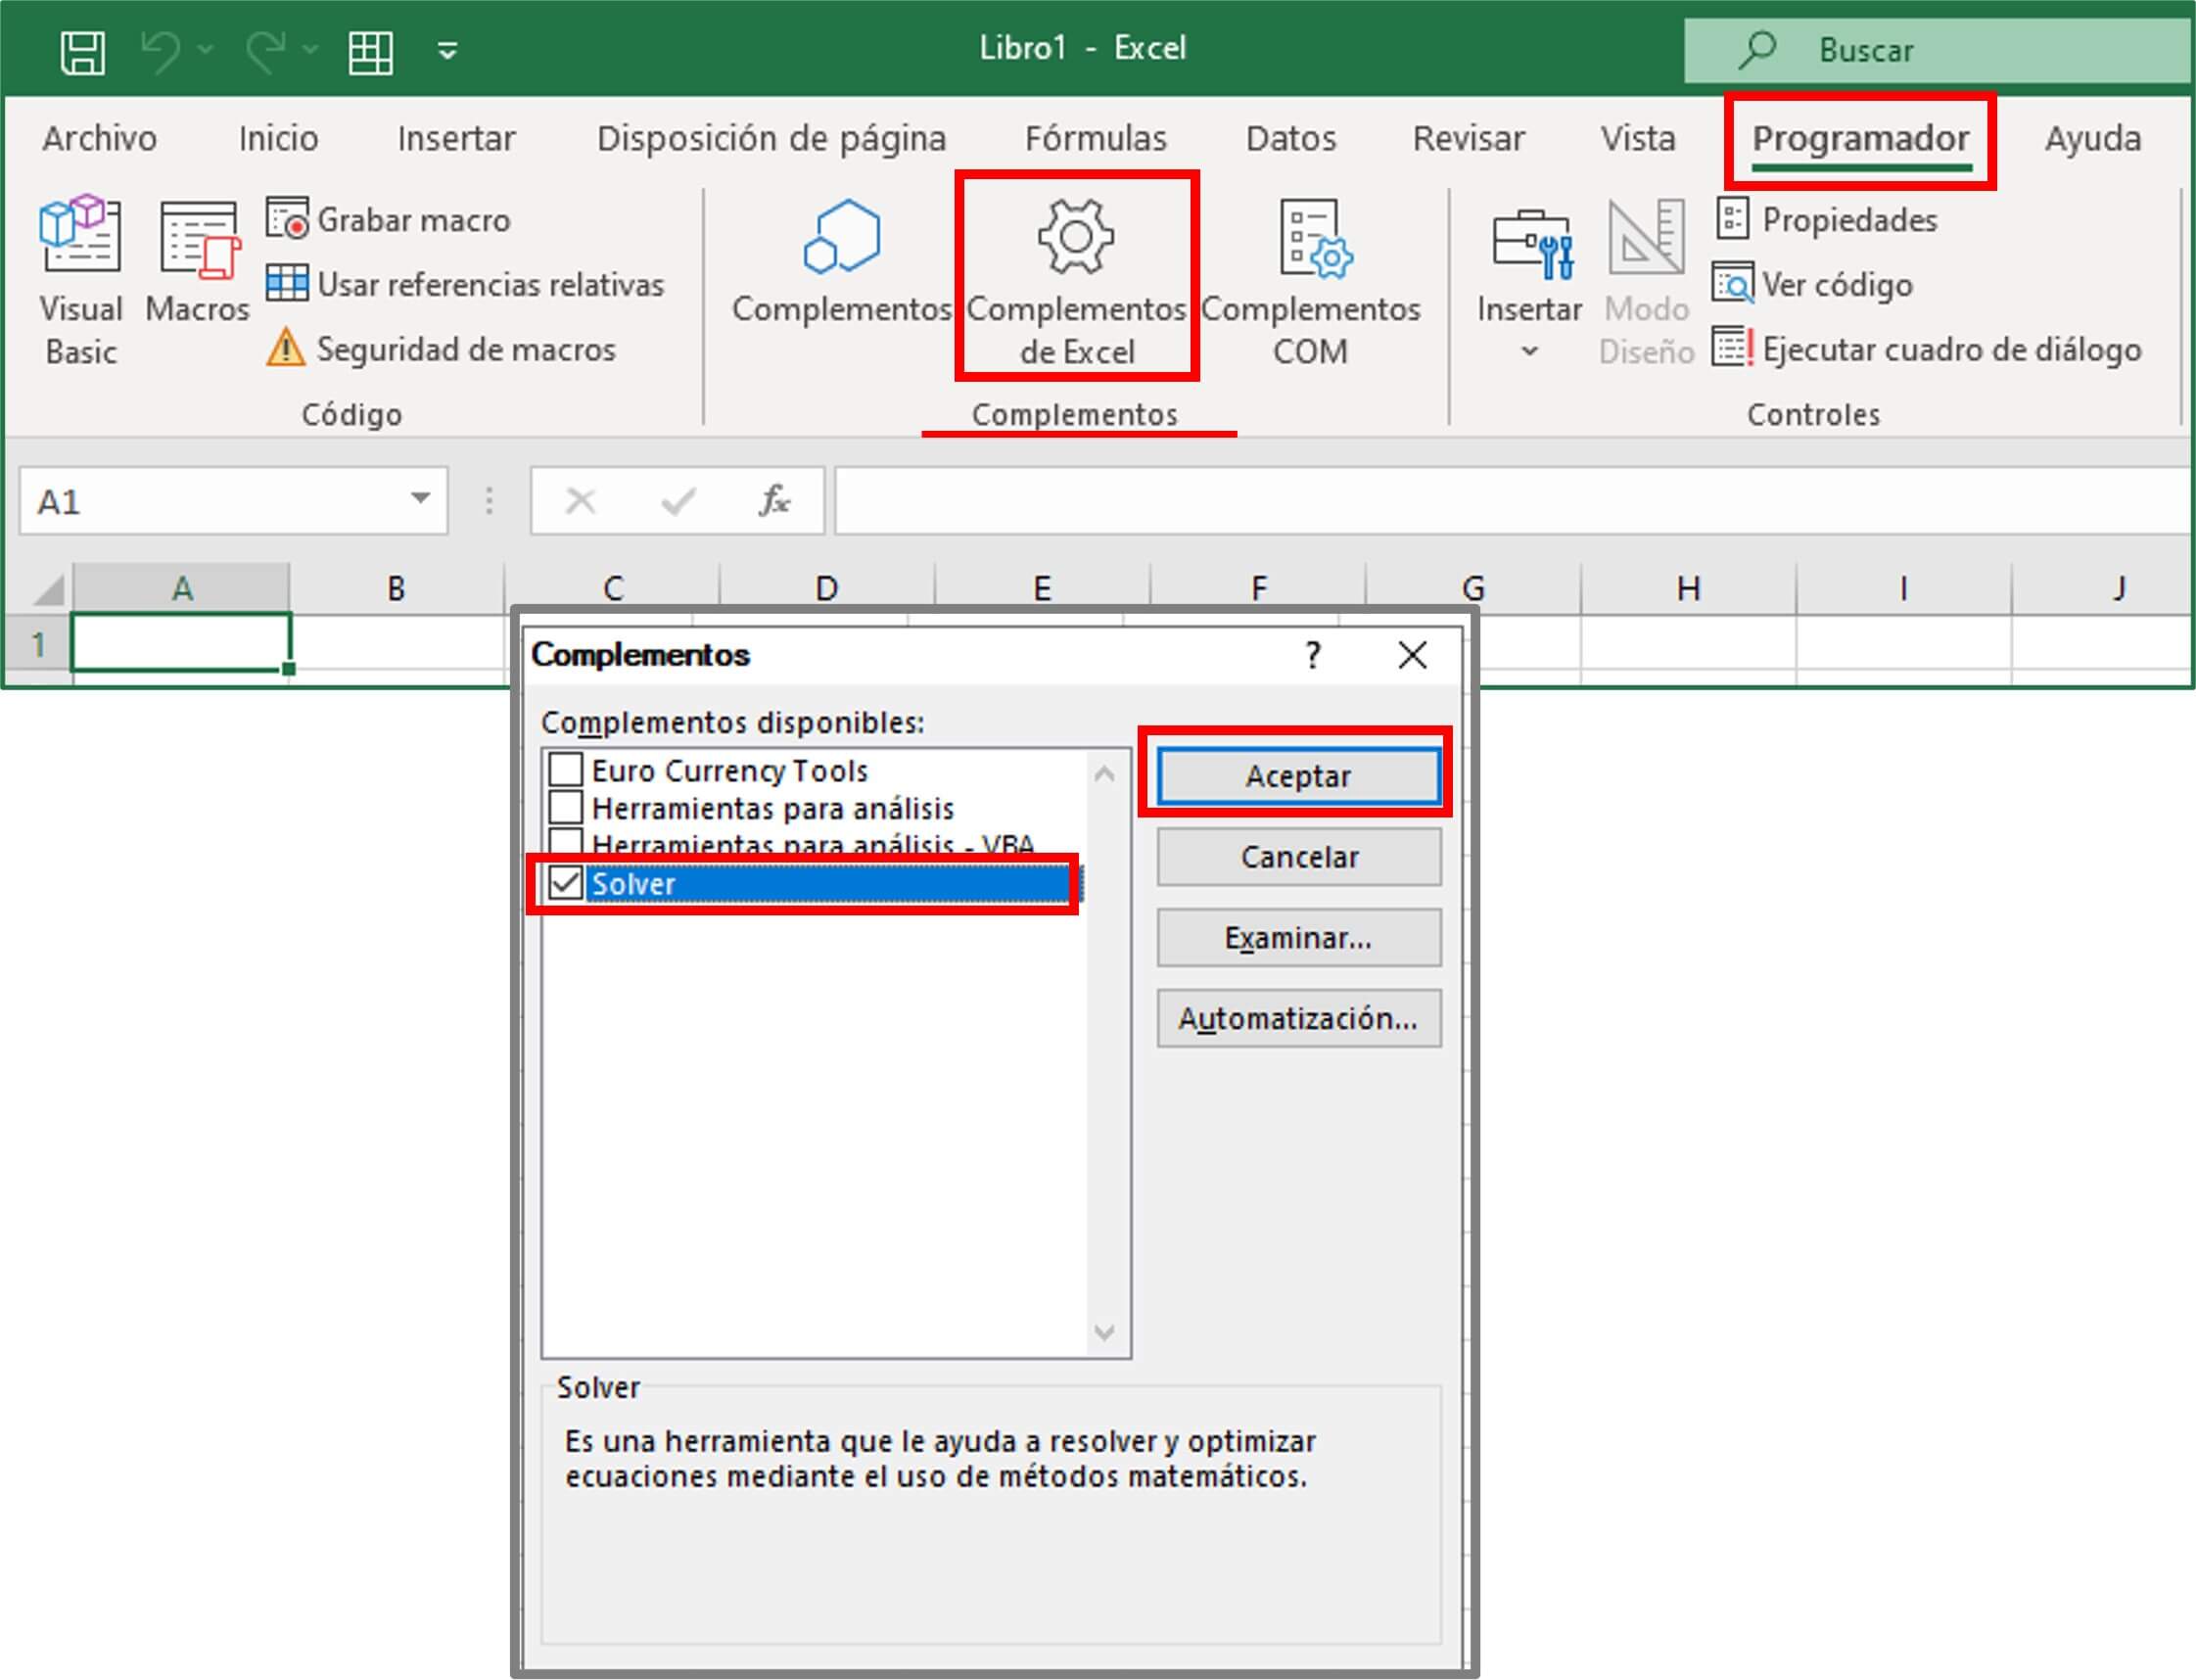The width and height of the screenshot is (2196, 1680).
Task: Open Complementos de Excel dialog
Action: pyautogui.click(x=1078, y=280)
